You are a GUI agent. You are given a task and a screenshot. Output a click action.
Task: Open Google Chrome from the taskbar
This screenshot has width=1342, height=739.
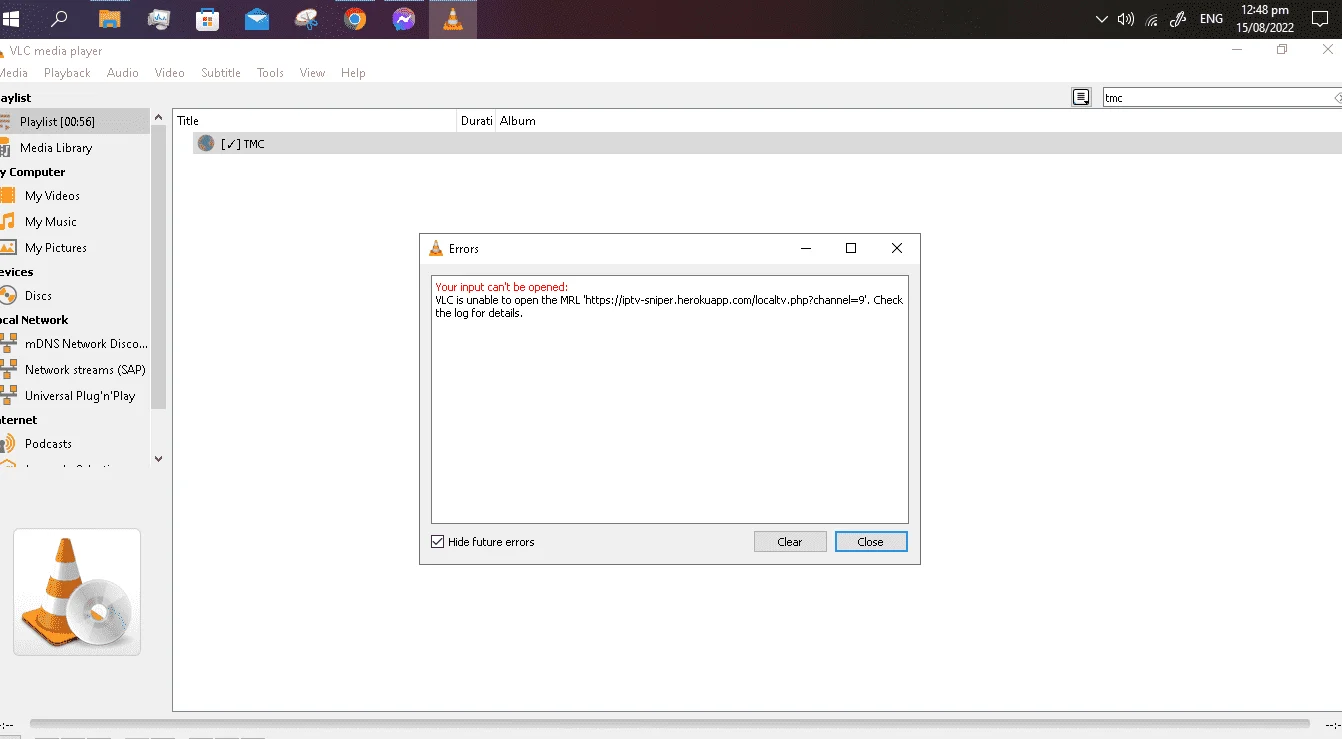[x=355, y=19]
